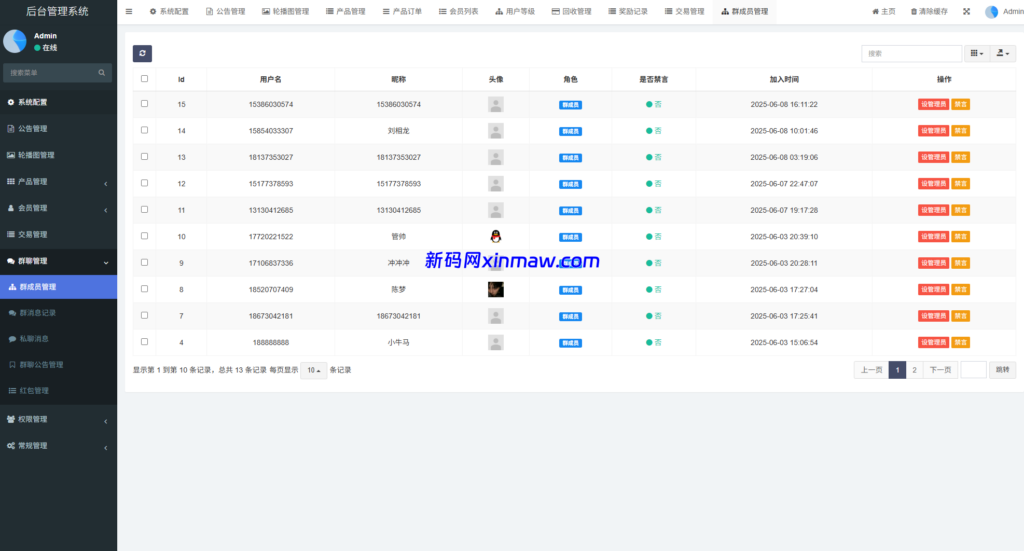The image size is (1024, 551).
Task: Switch to the 用户等级 top tab
Action: click(x=515, y=12)
